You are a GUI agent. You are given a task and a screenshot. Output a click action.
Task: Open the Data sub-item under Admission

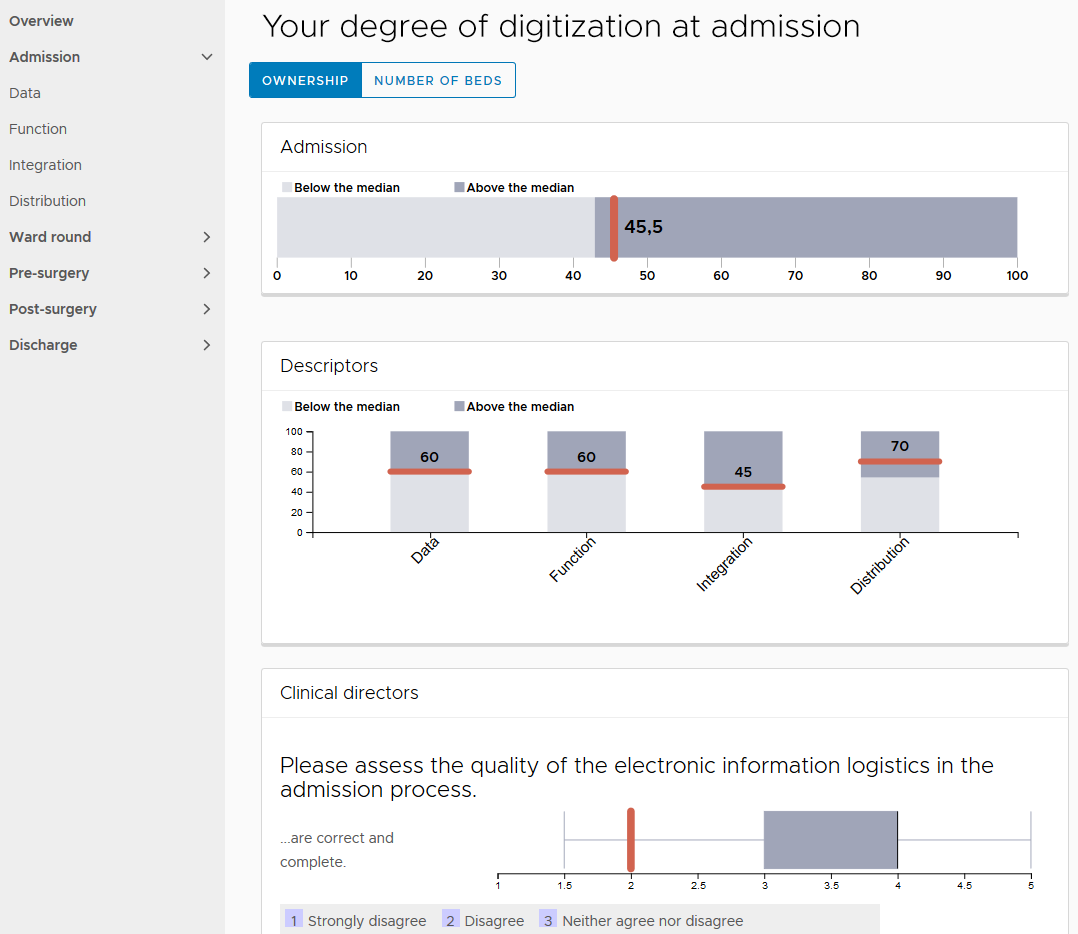pyautogui.click(x=25, y=93)
